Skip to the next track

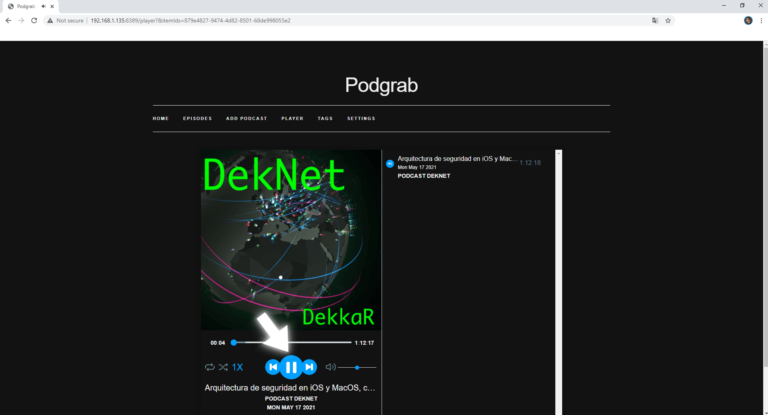310,367
